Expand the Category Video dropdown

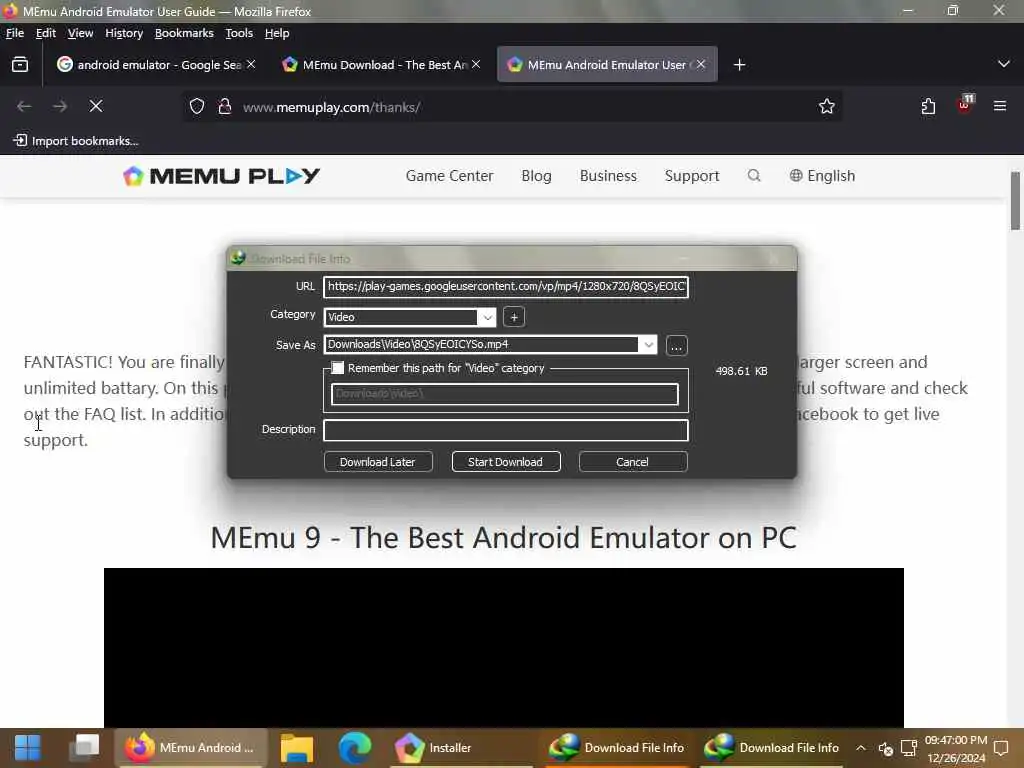click(487, 317)
